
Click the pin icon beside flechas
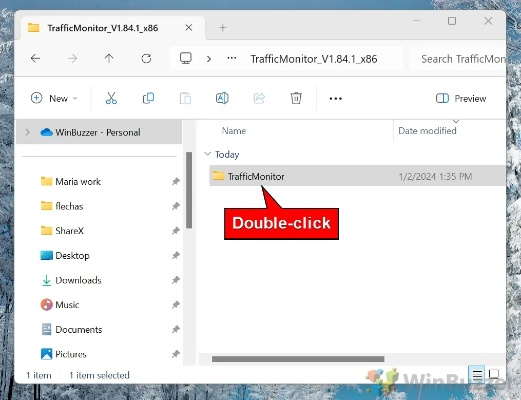click(x=176, y=206)
